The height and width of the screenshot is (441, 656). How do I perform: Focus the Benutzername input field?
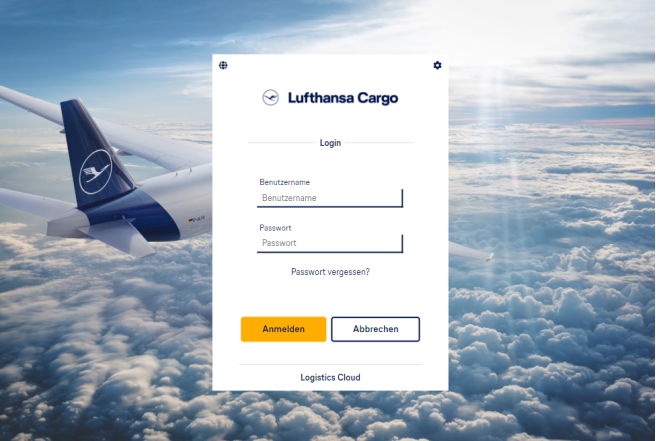click(x=330, y=198)
